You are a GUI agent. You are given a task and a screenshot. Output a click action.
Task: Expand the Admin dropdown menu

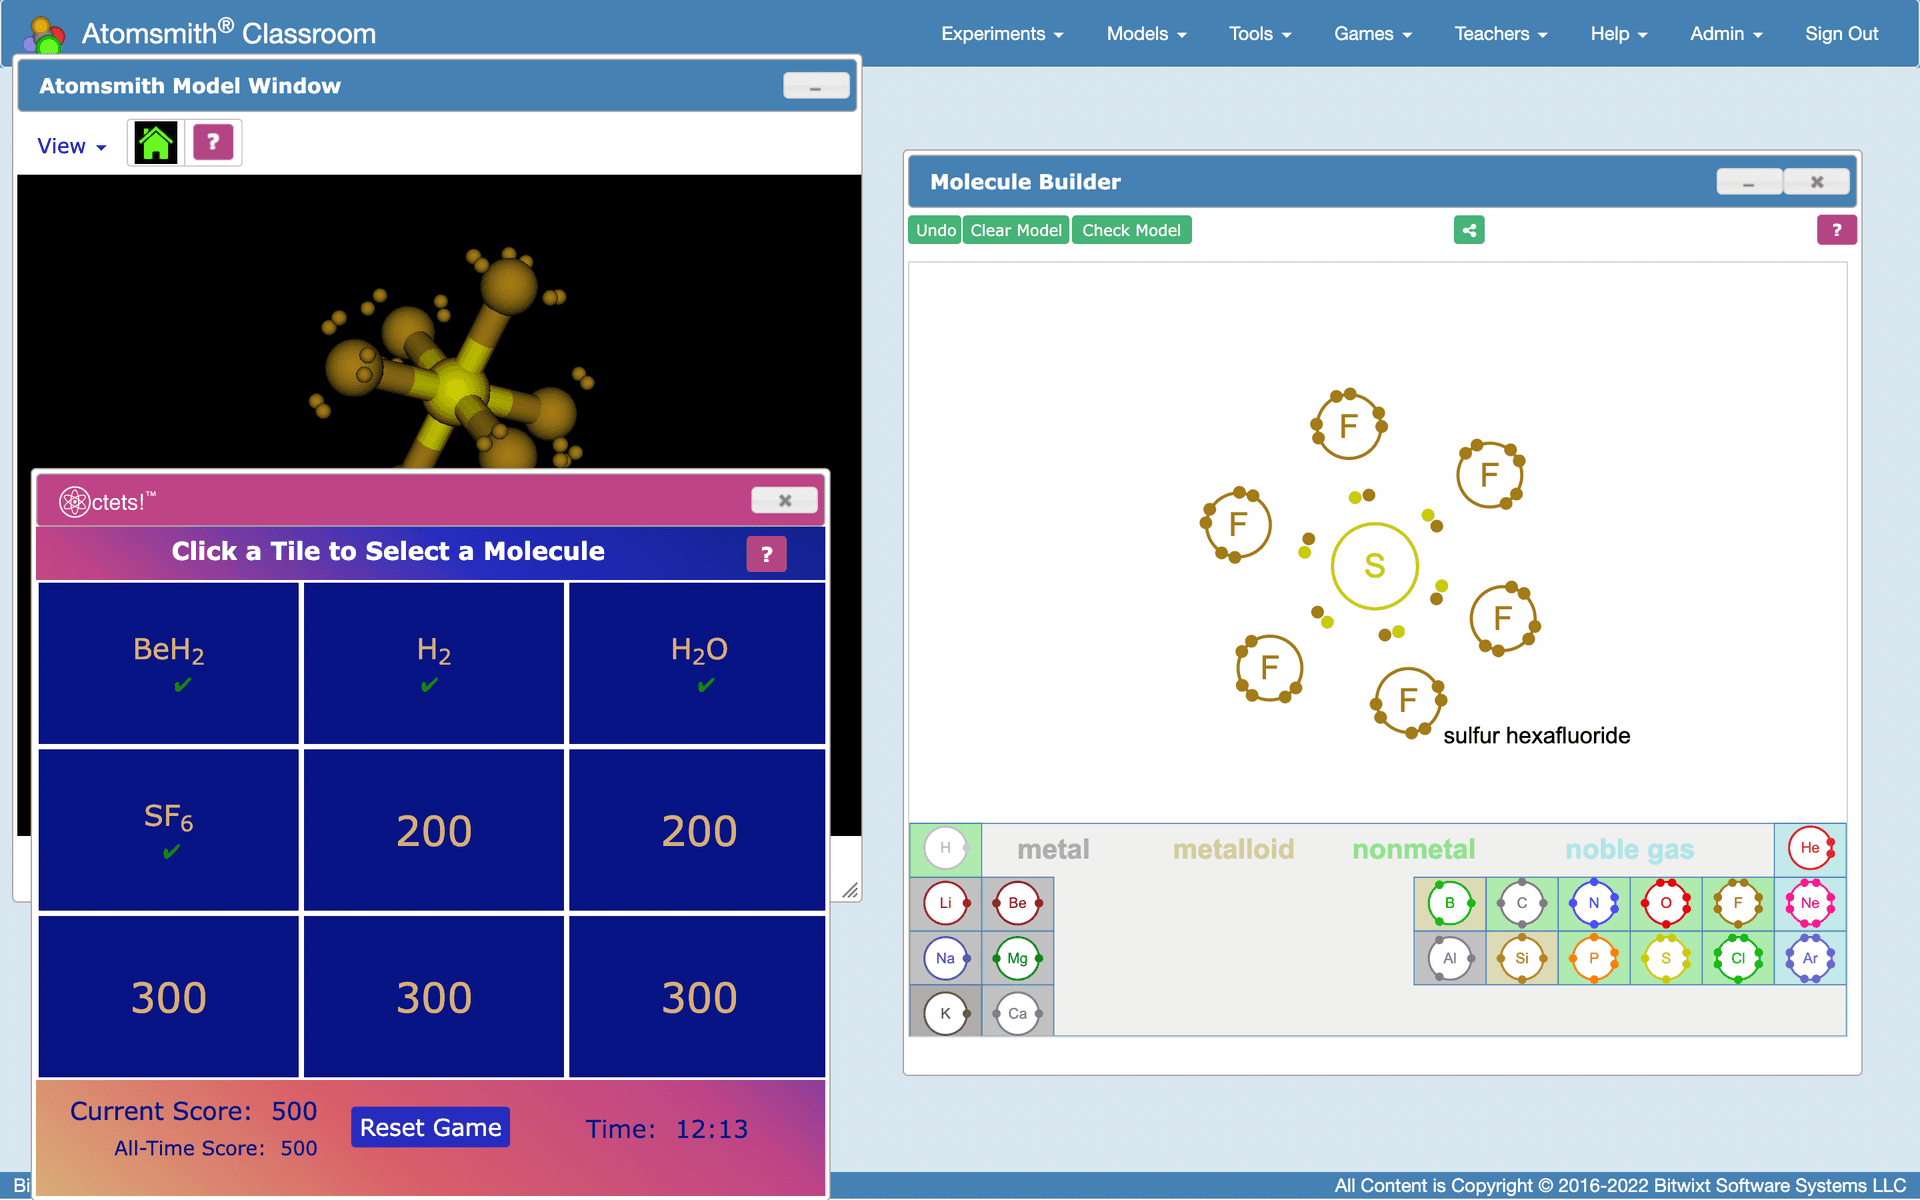(x=1726, y=34)
